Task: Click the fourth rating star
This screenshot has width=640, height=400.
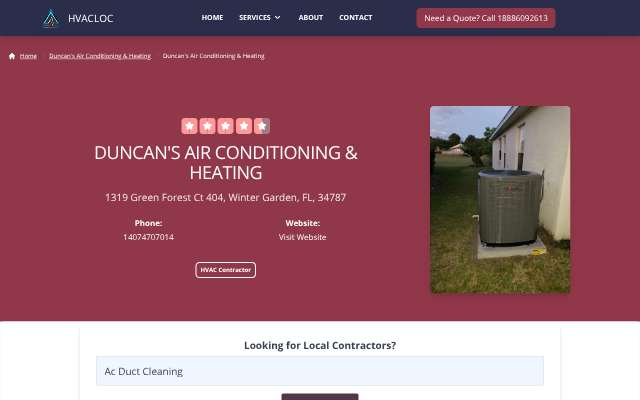Action: 244,126
